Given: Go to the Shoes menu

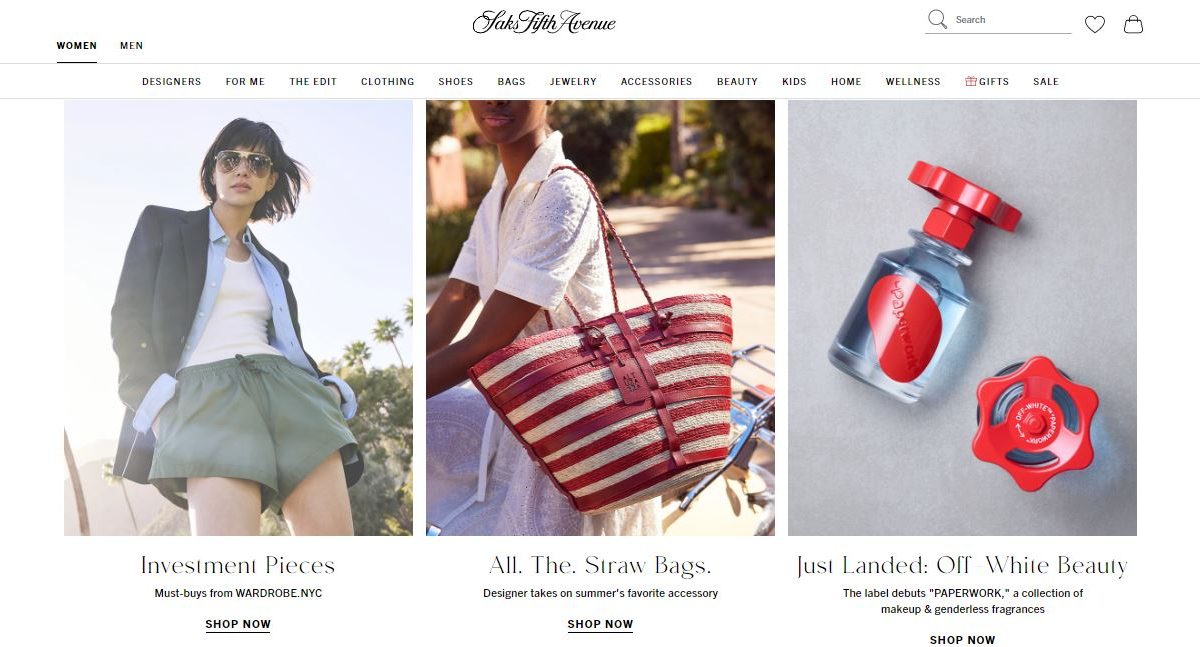Looking at the screenshot, I should click(456, 82).
